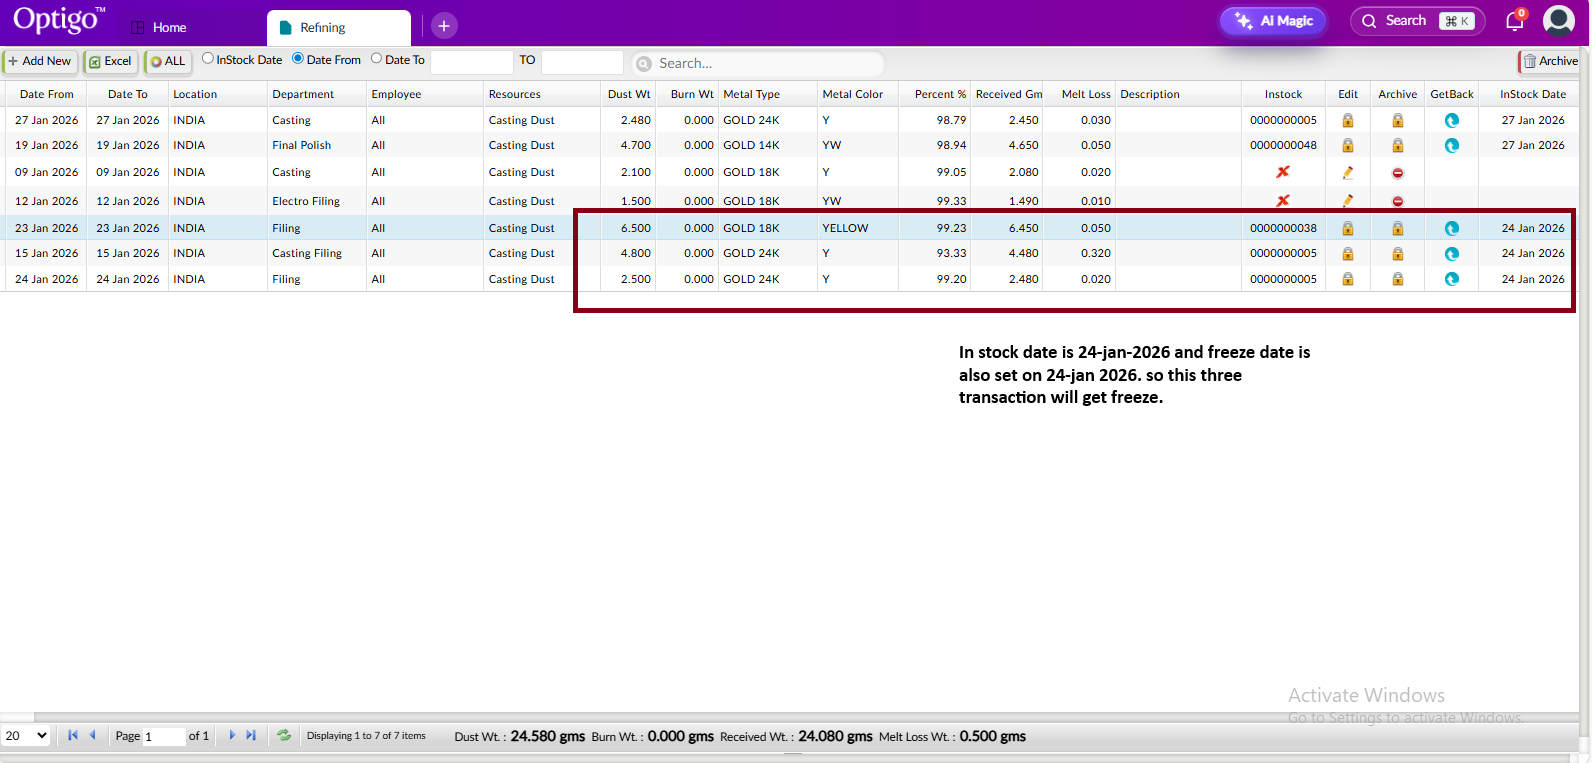Screen dimensions: 1592x763
Task: Go to the last page using pager arrow
Action: (x=251, y=735)
